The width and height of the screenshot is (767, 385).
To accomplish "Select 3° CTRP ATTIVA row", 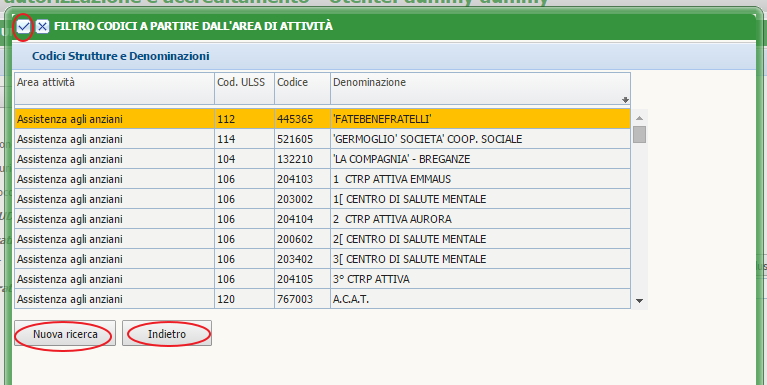I will (322, 279).
